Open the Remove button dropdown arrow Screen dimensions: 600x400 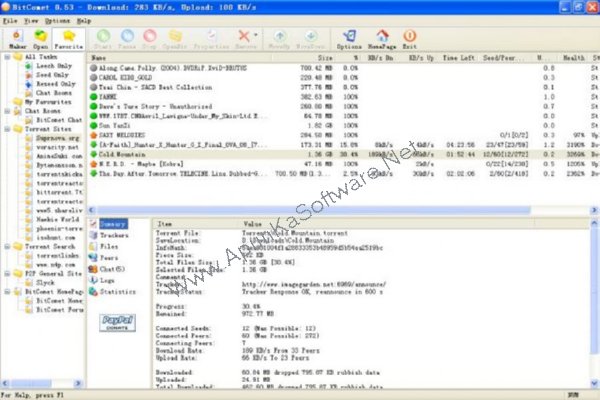pyautogui.click(x=256, y=35)
